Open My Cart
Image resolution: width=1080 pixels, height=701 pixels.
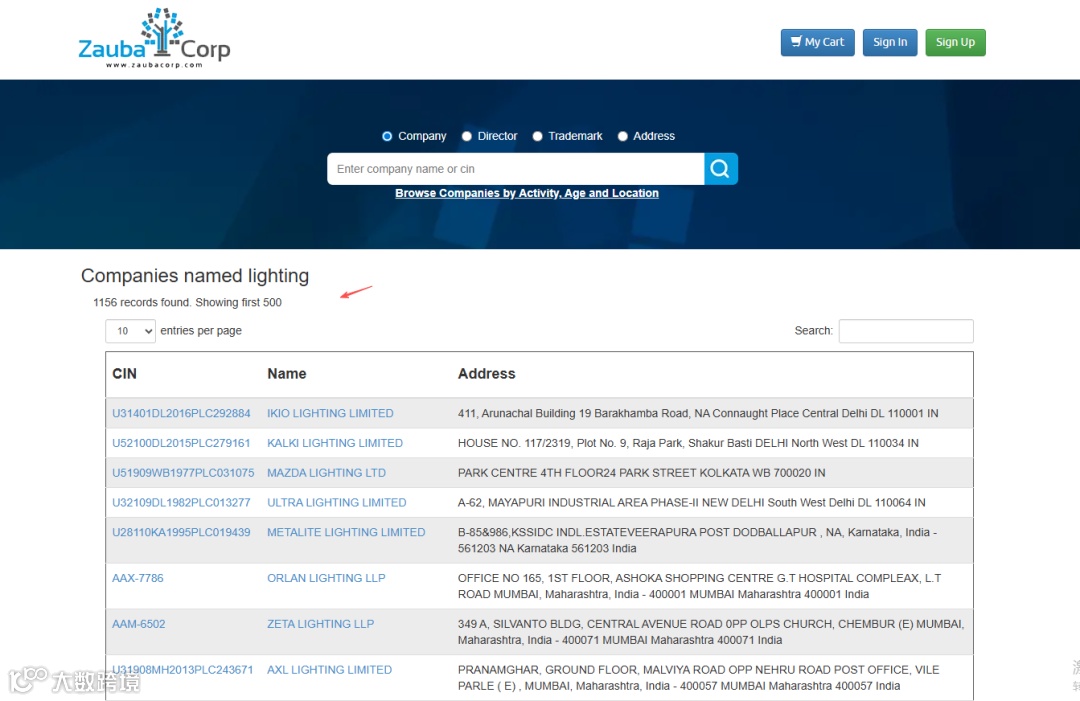tap(818, 42)
